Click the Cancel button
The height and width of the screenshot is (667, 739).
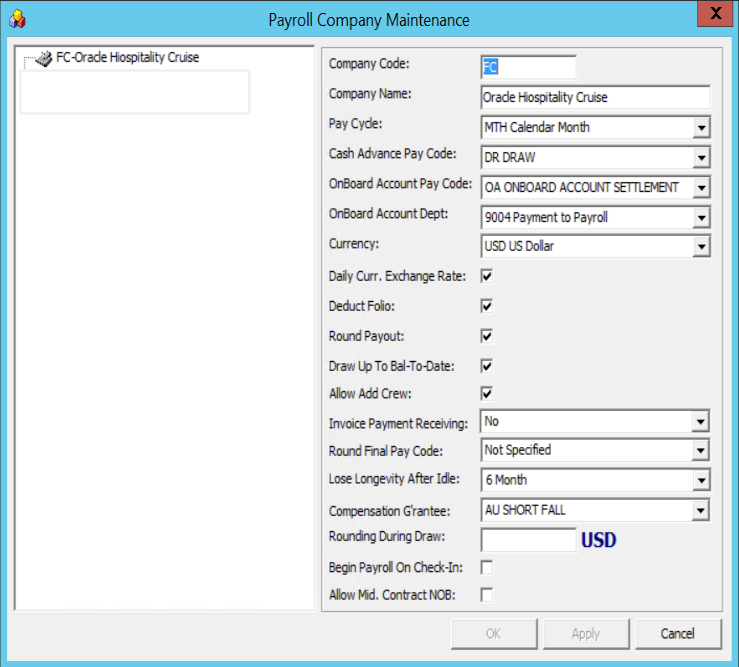(x=678, y=634)
